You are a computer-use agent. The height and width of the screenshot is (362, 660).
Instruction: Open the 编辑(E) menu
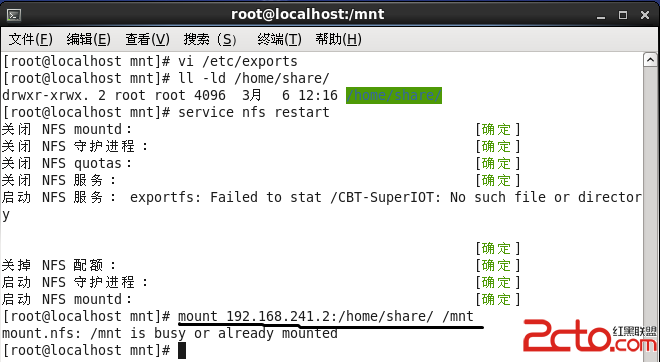coord(88,40)
